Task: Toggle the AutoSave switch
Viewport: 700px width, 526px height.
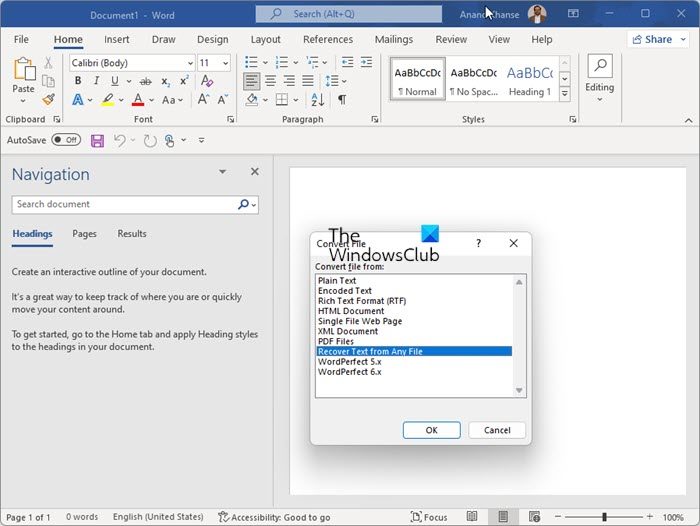Action: click(x=66, y=140)
